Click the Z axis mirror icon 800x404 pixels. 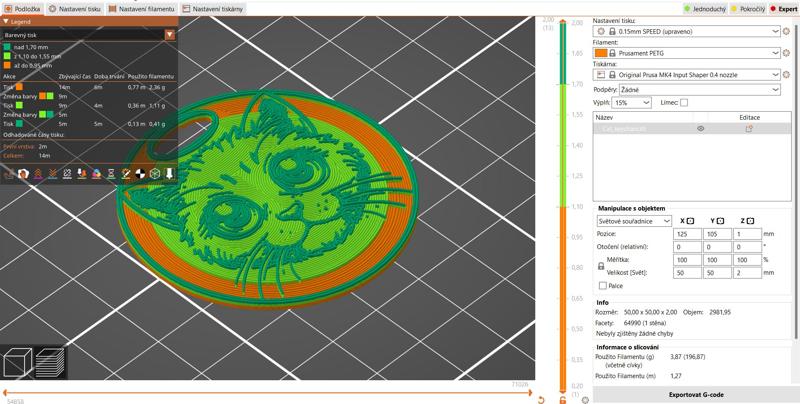click(x=751, y=221)
